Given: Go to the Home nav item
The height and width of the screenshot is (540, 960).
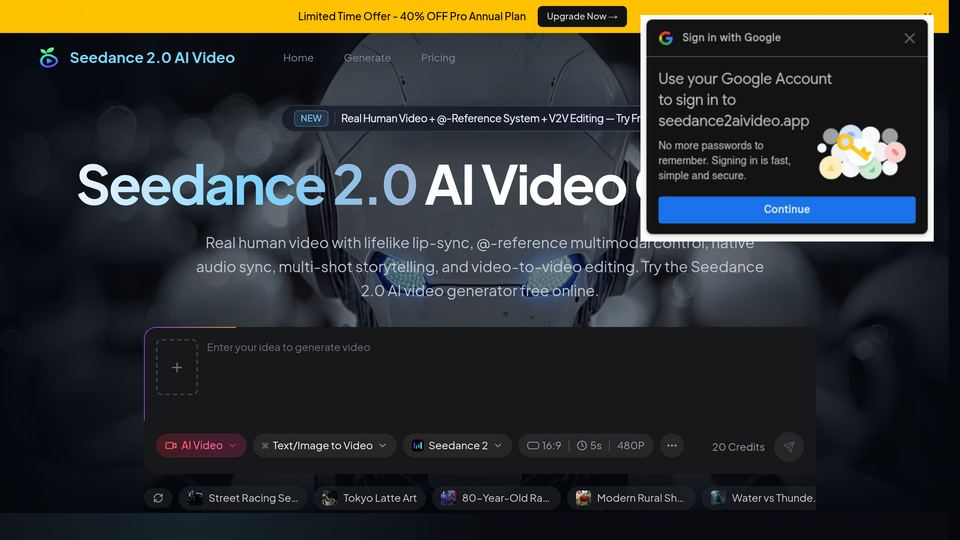Looking at the screenshot, I should (x=298, y=58).
